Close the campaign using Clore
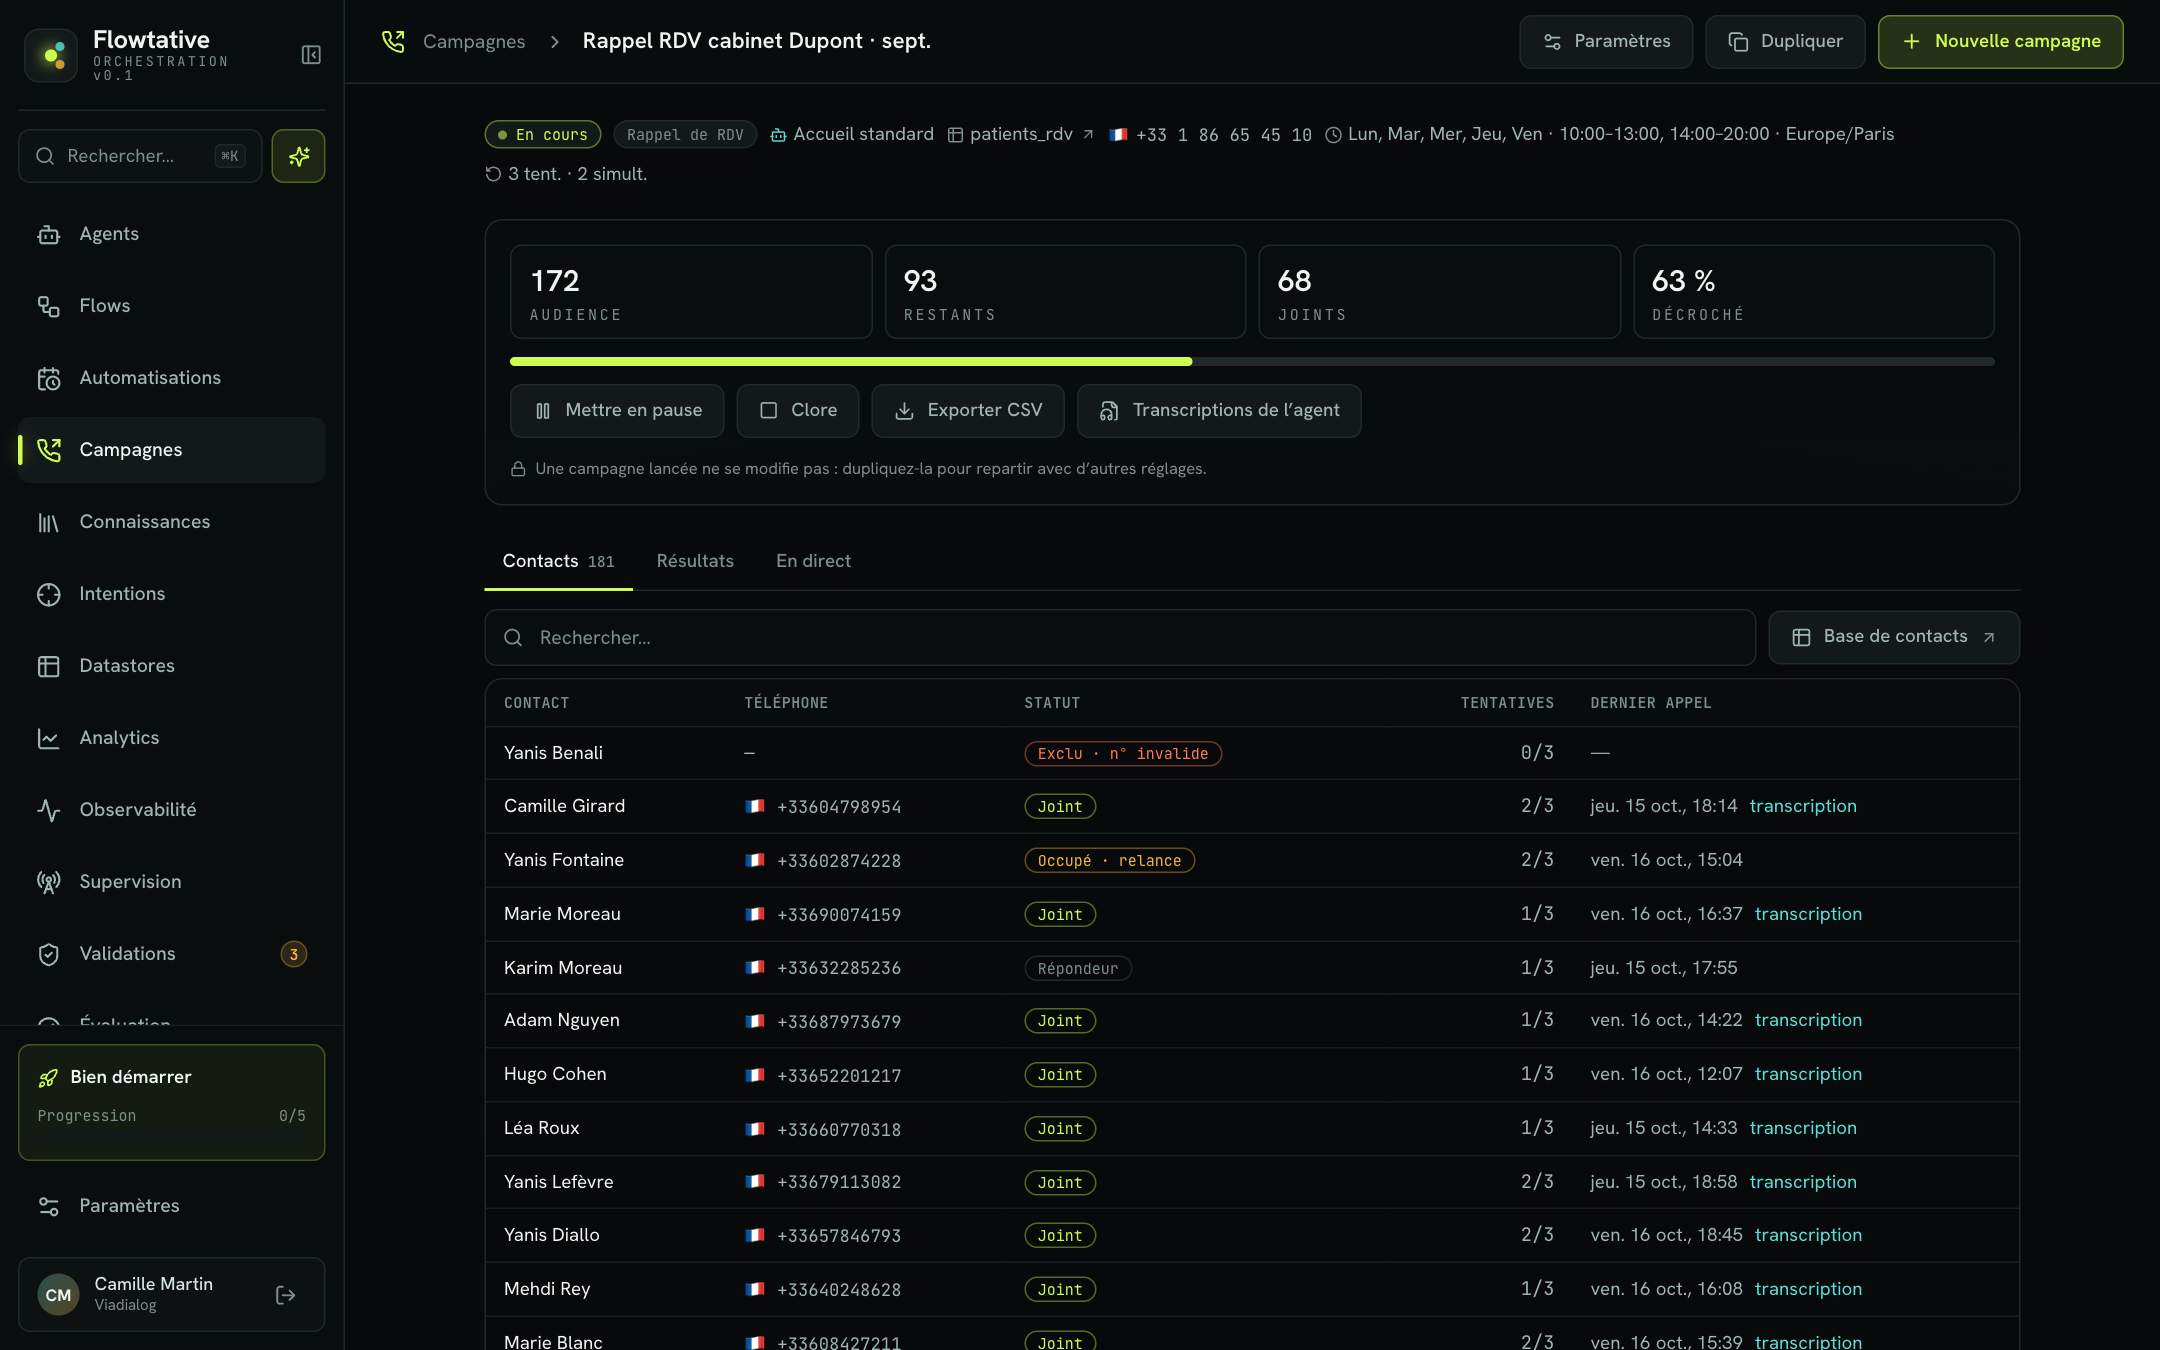 [798, 411]
